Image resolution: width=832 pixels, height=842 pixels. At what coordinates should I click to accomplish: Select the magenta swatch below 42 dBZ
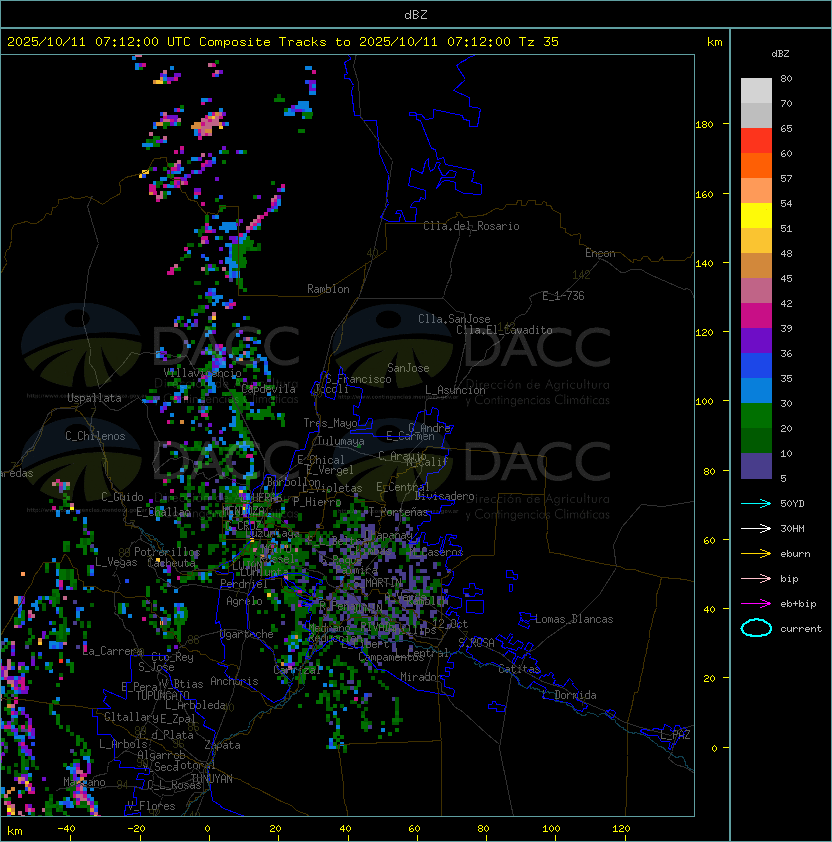tap(756, 316)
